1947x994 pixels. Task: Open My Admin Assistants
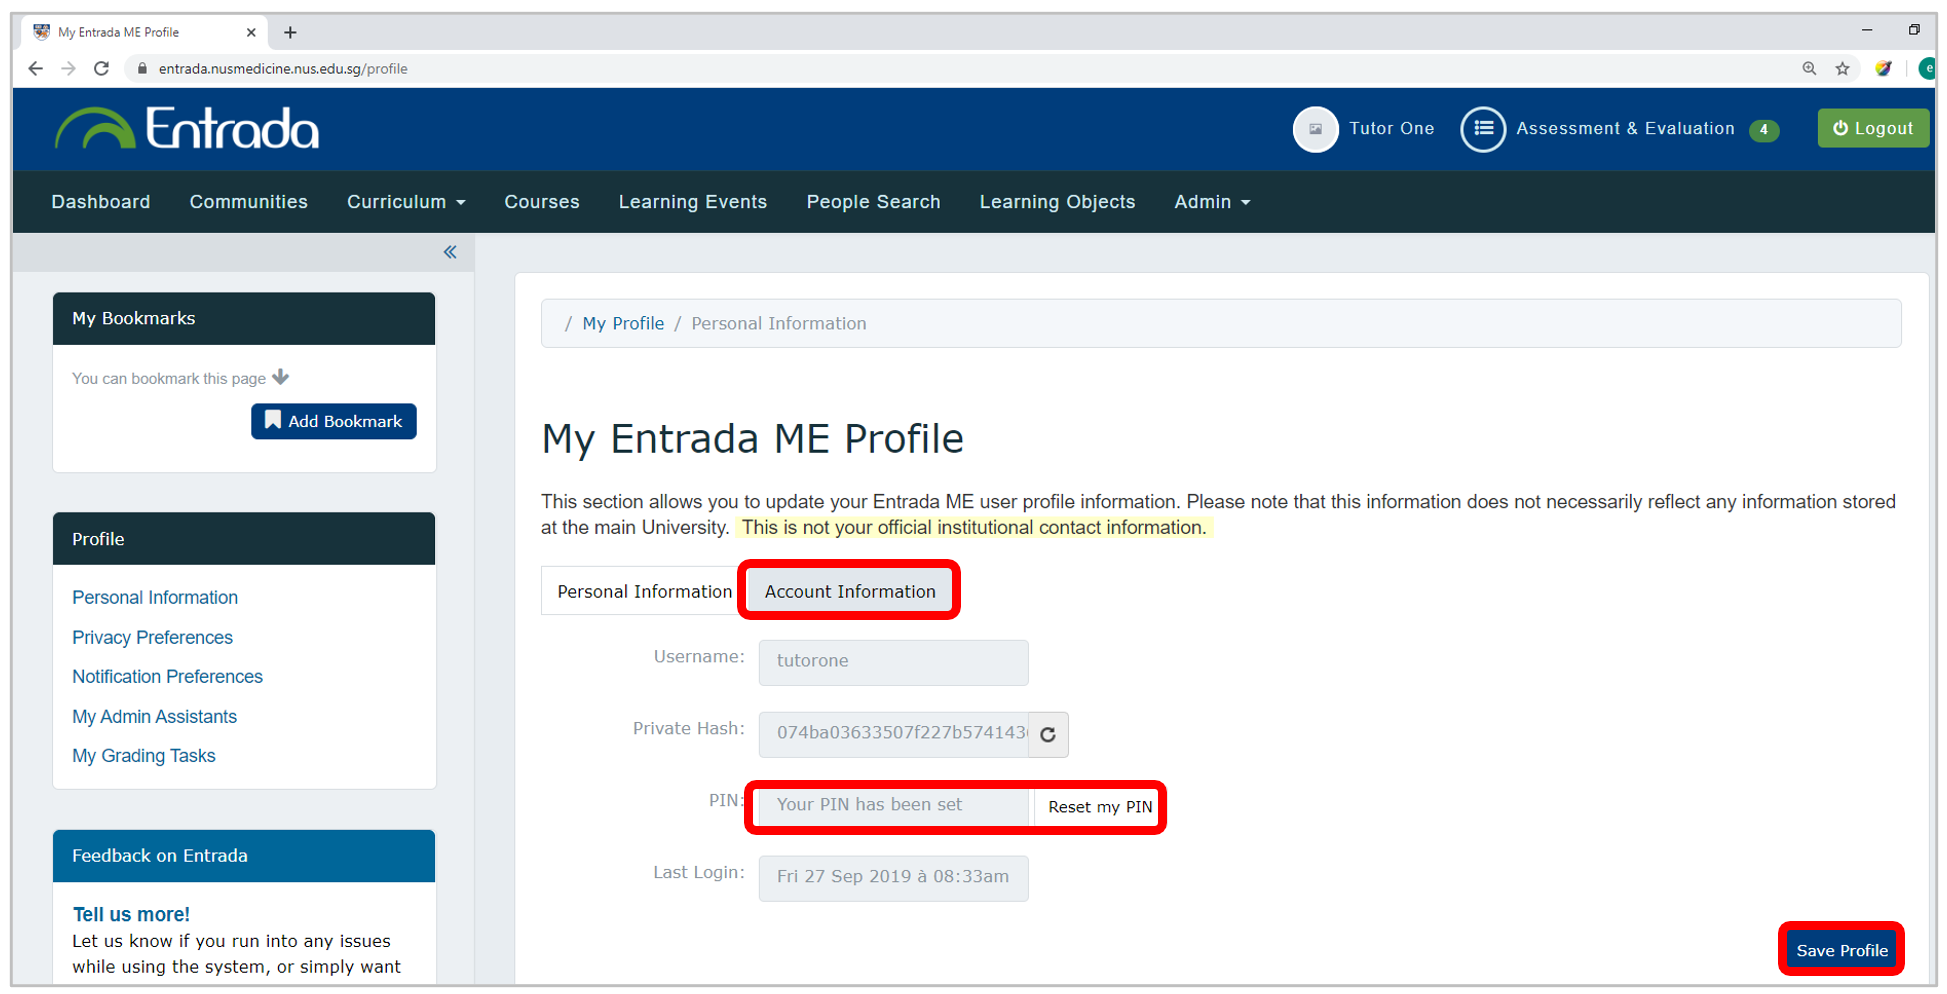[154, 717]
